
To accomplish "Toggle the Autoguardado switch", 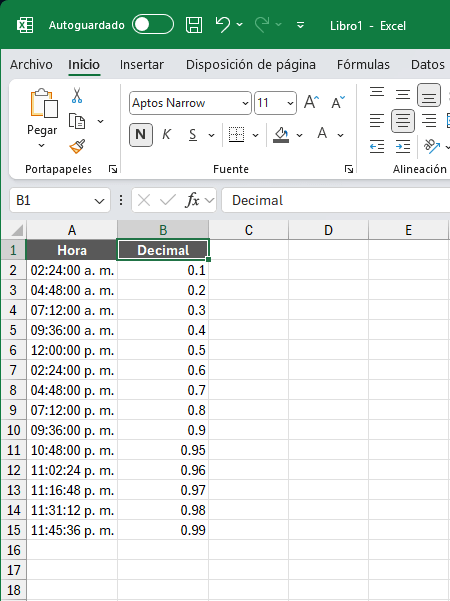I will [153, 25].
